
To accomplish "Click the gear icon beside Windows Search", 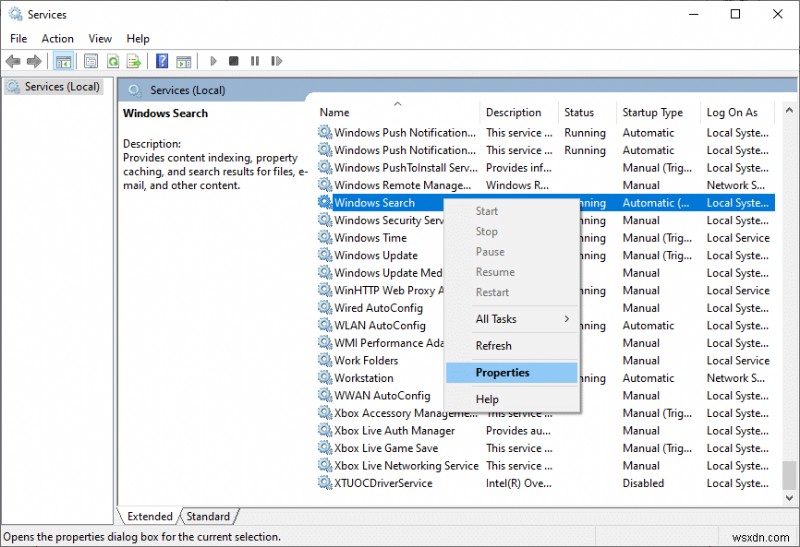I will [325, 202].
